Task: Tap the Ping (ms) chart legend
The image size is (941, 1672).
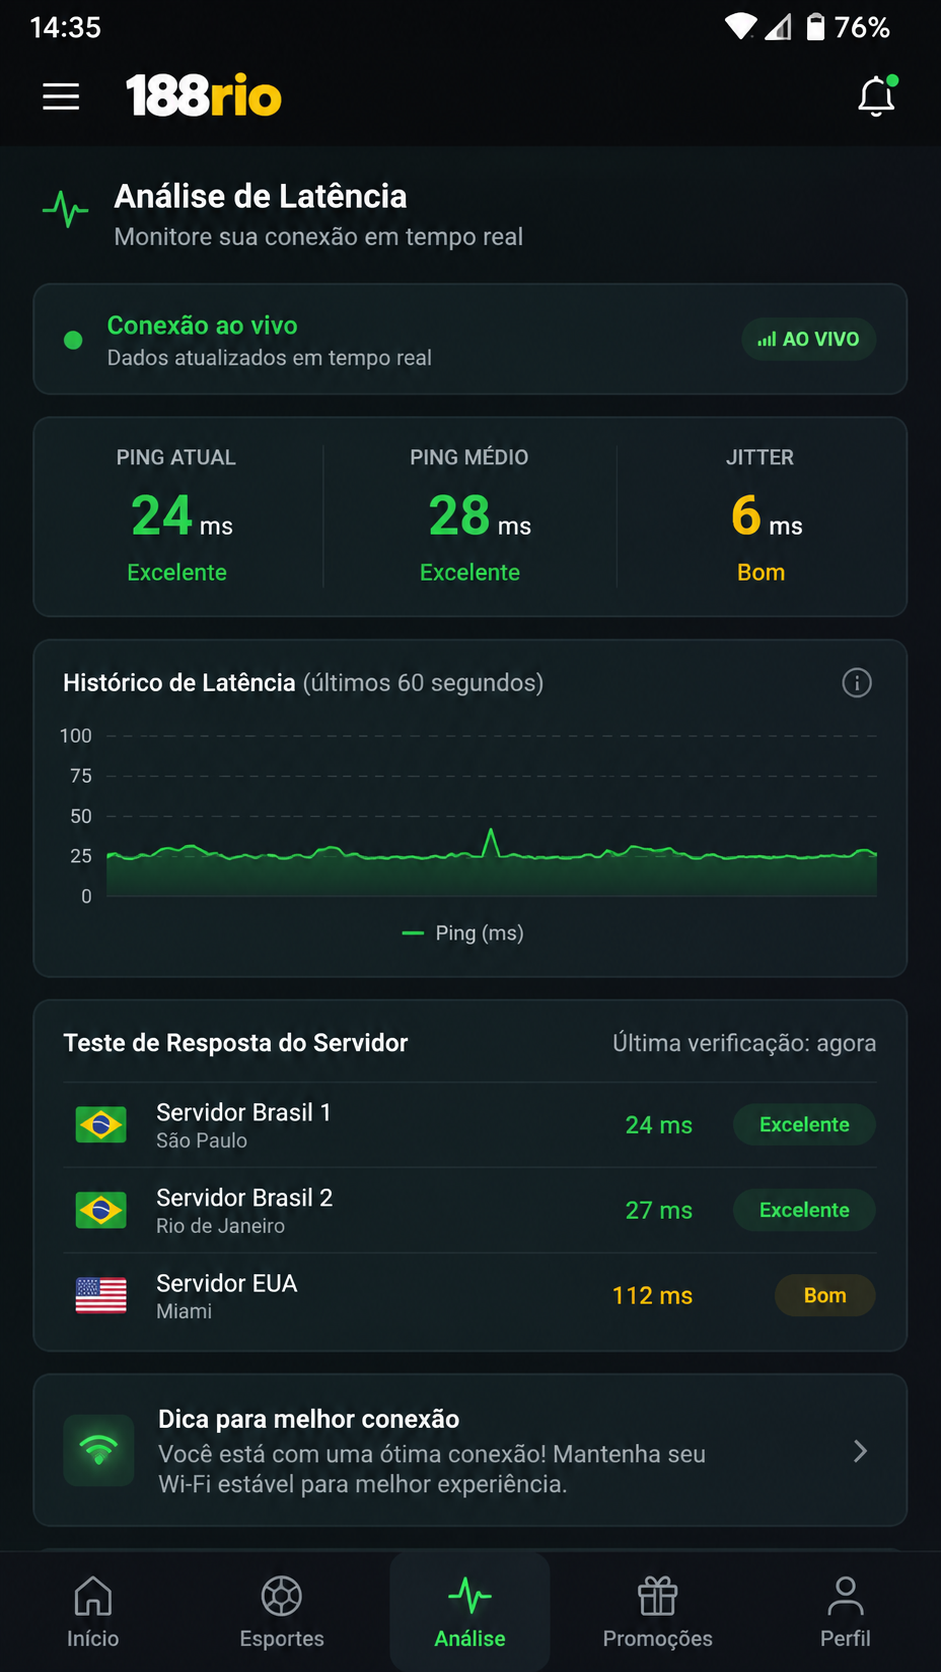Action: (463, 933)
